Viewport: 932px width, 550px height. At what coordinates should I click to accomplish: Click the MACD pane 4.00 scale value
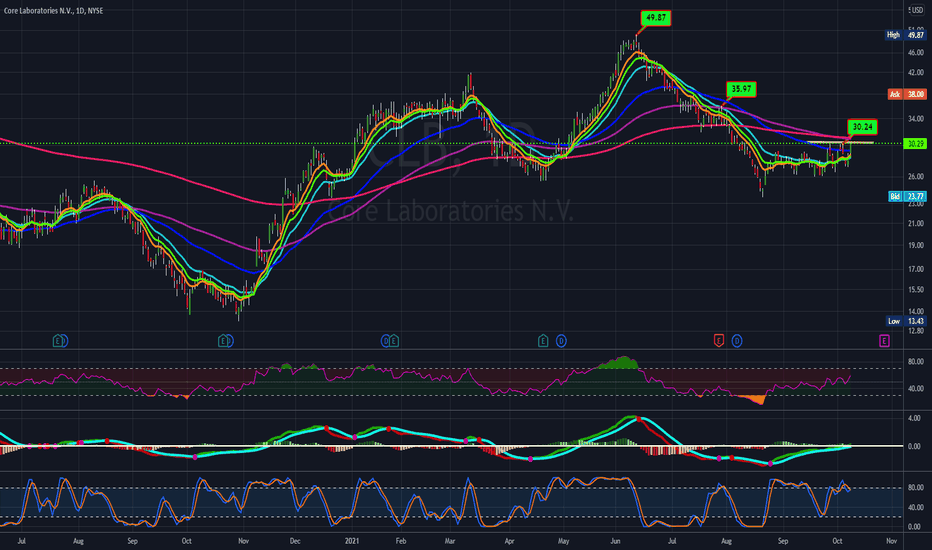915,419
